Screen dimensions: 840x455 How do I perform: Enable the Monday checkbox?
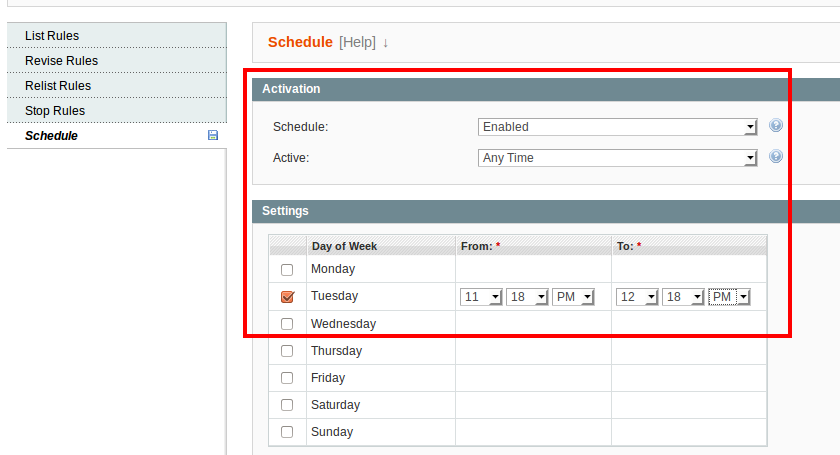point(288,270)
